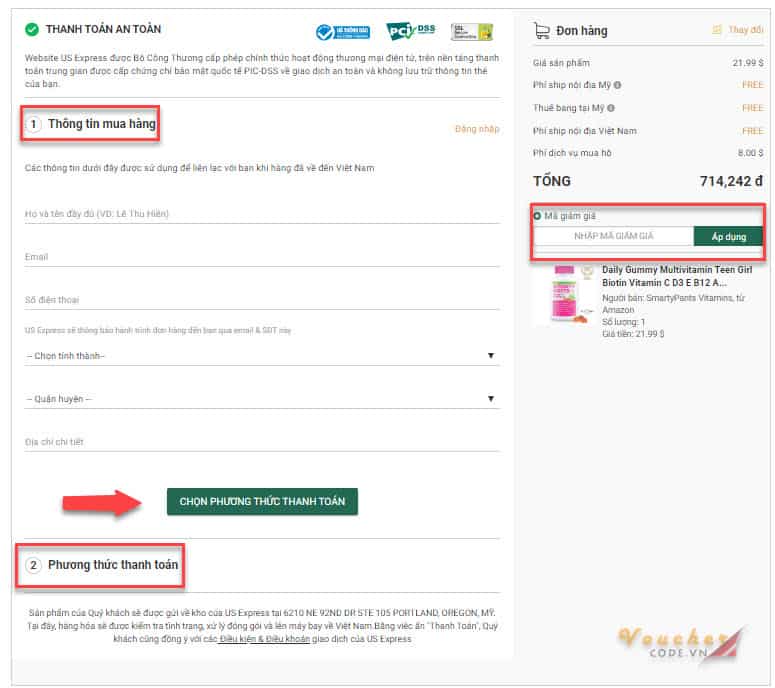Image resolution: width=775 pixels, height=688 pixels.
Task: Click the Áp dụng coupon button
Action: pyautogui.click(x=729, y=236)
